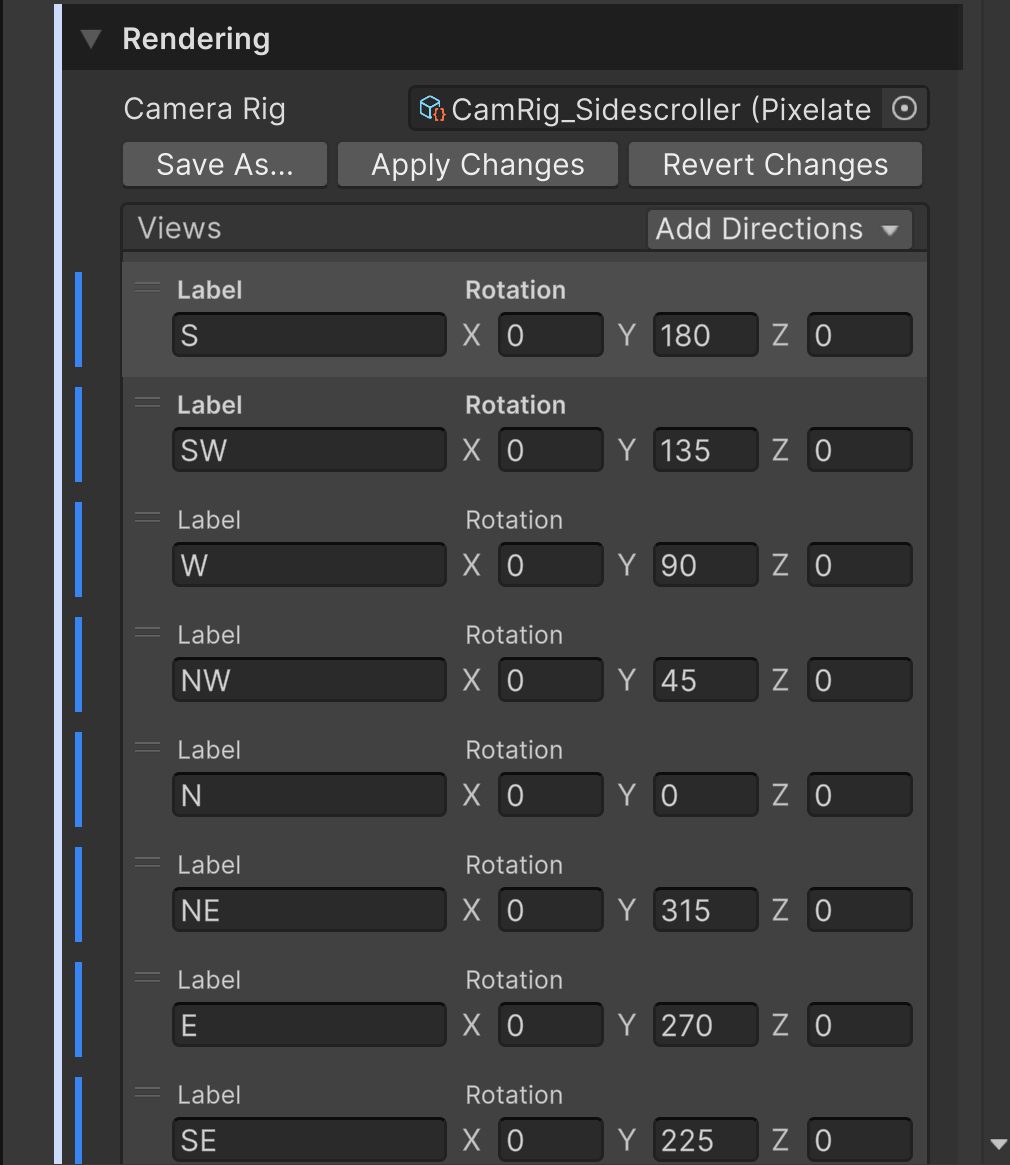1010x1165 pixels.
Task: Click the Label field containing NW
Action: coord(309,680)
